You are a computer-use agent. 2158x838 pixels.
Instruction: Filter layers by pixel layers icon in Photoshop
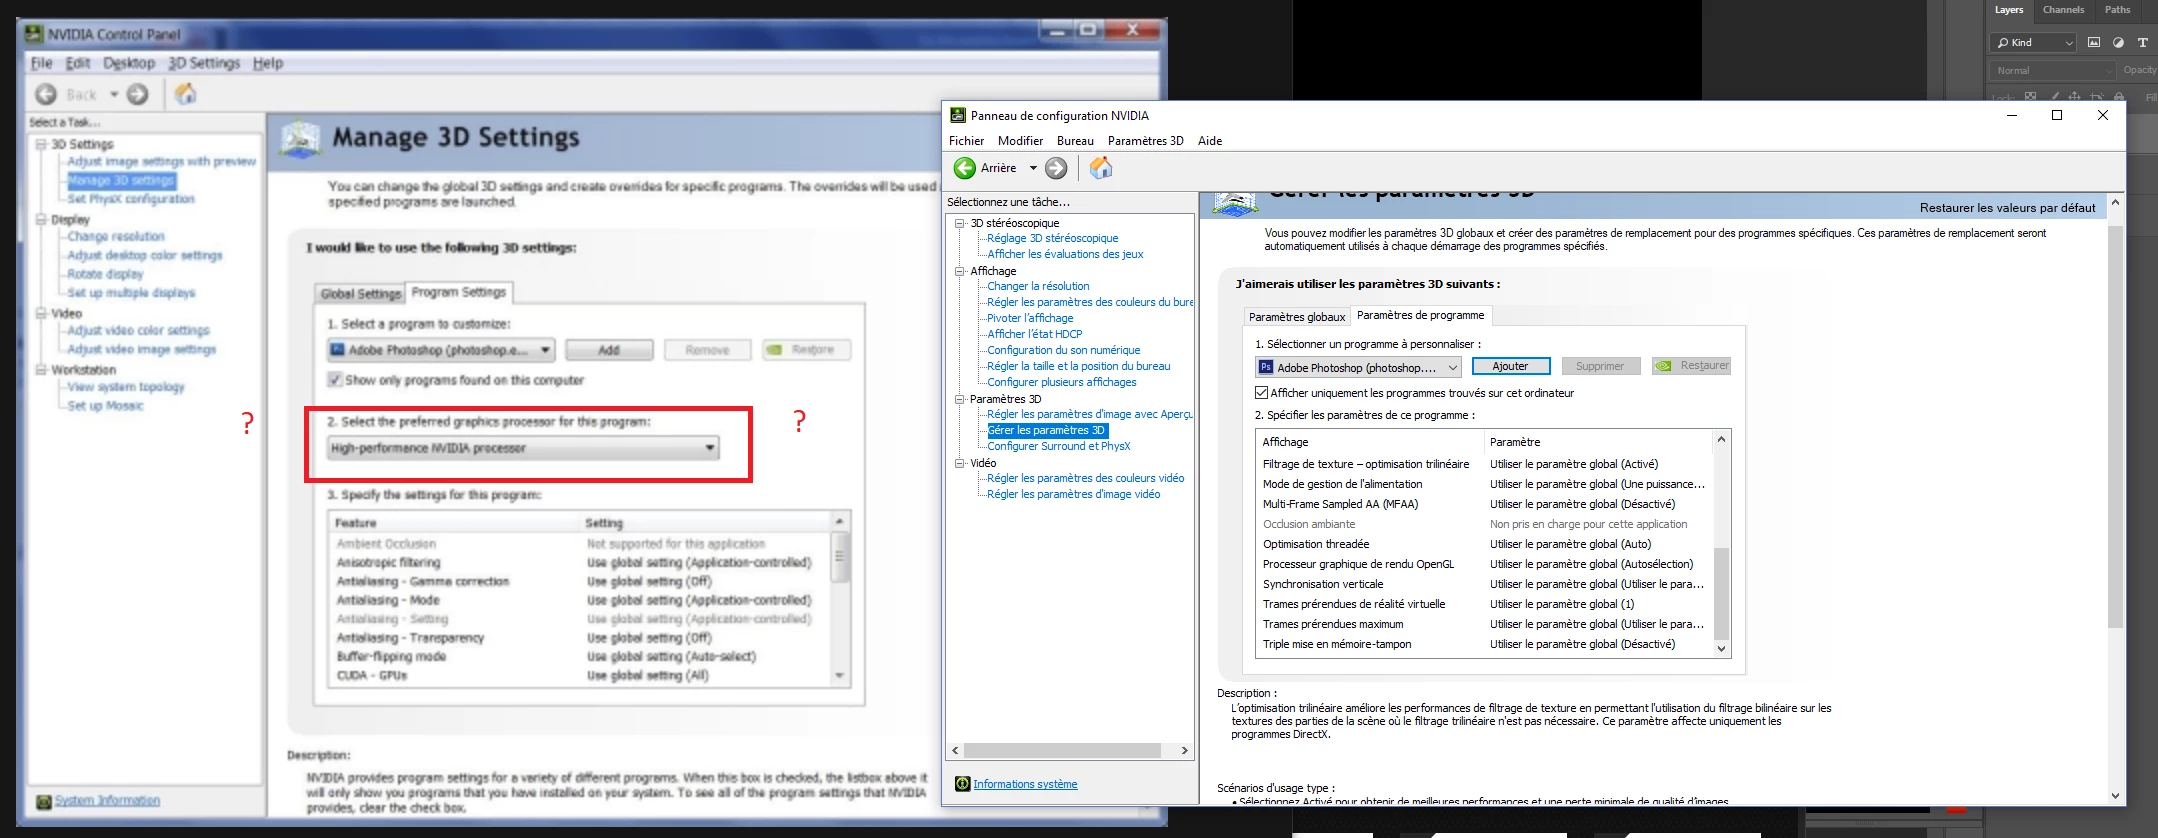[2095, 43]
